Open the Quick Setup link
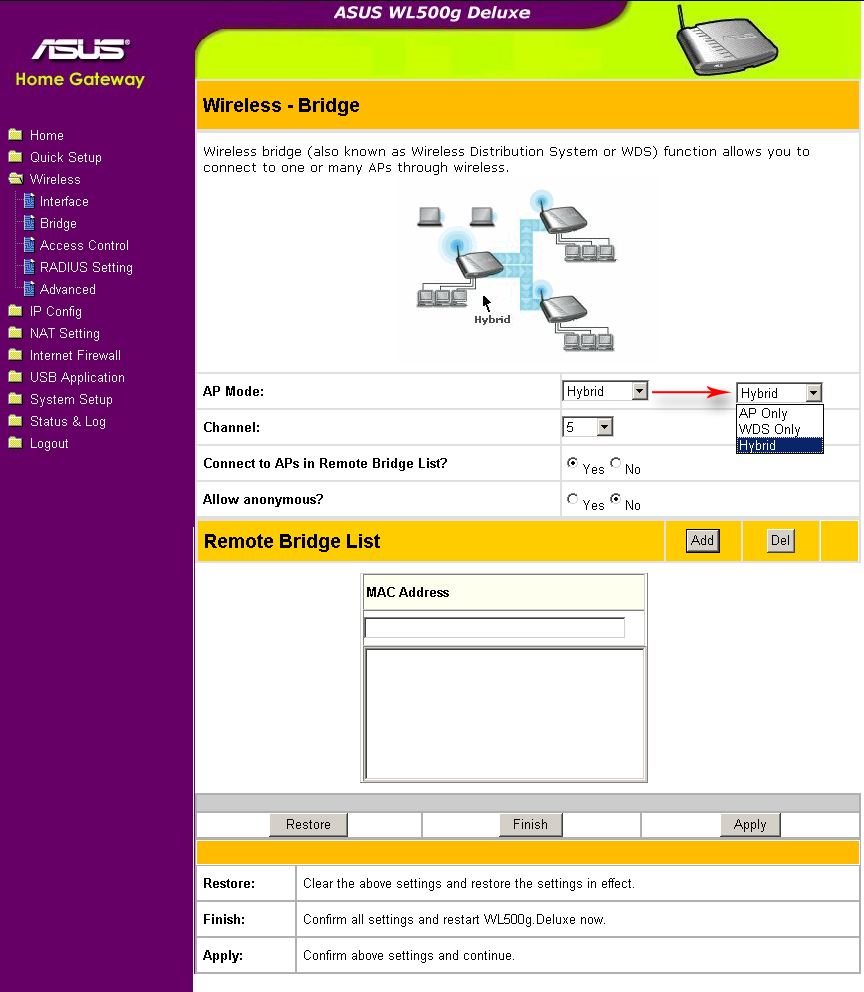Viewport: 864px width, 992px height. [x=66, y=158]
